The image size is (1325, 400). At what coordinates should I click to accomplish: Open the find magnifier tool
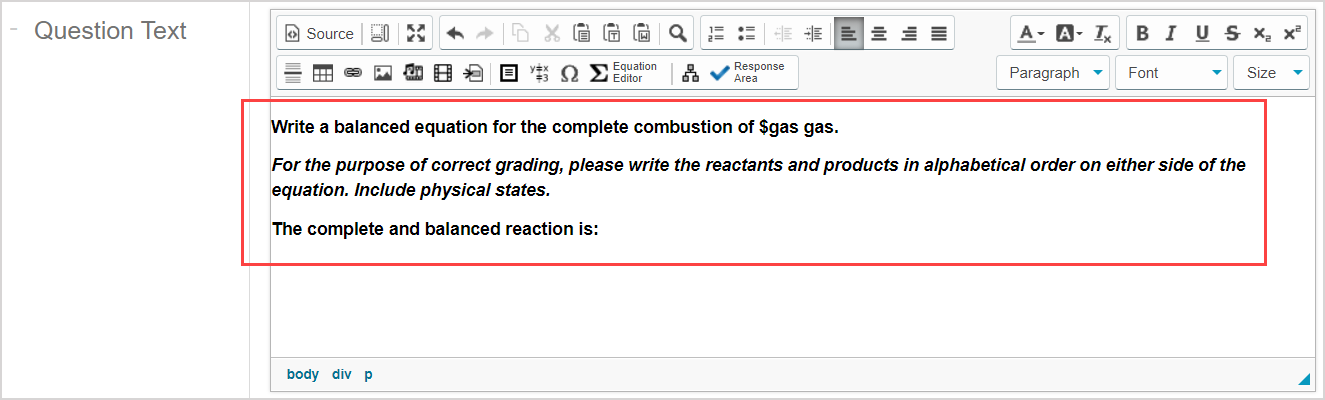(678, 33)
